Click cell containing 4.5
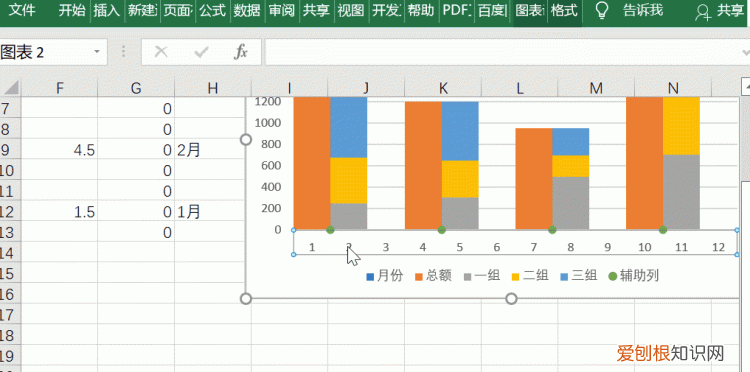Viewport: 750px width, 372px height. 60,150
